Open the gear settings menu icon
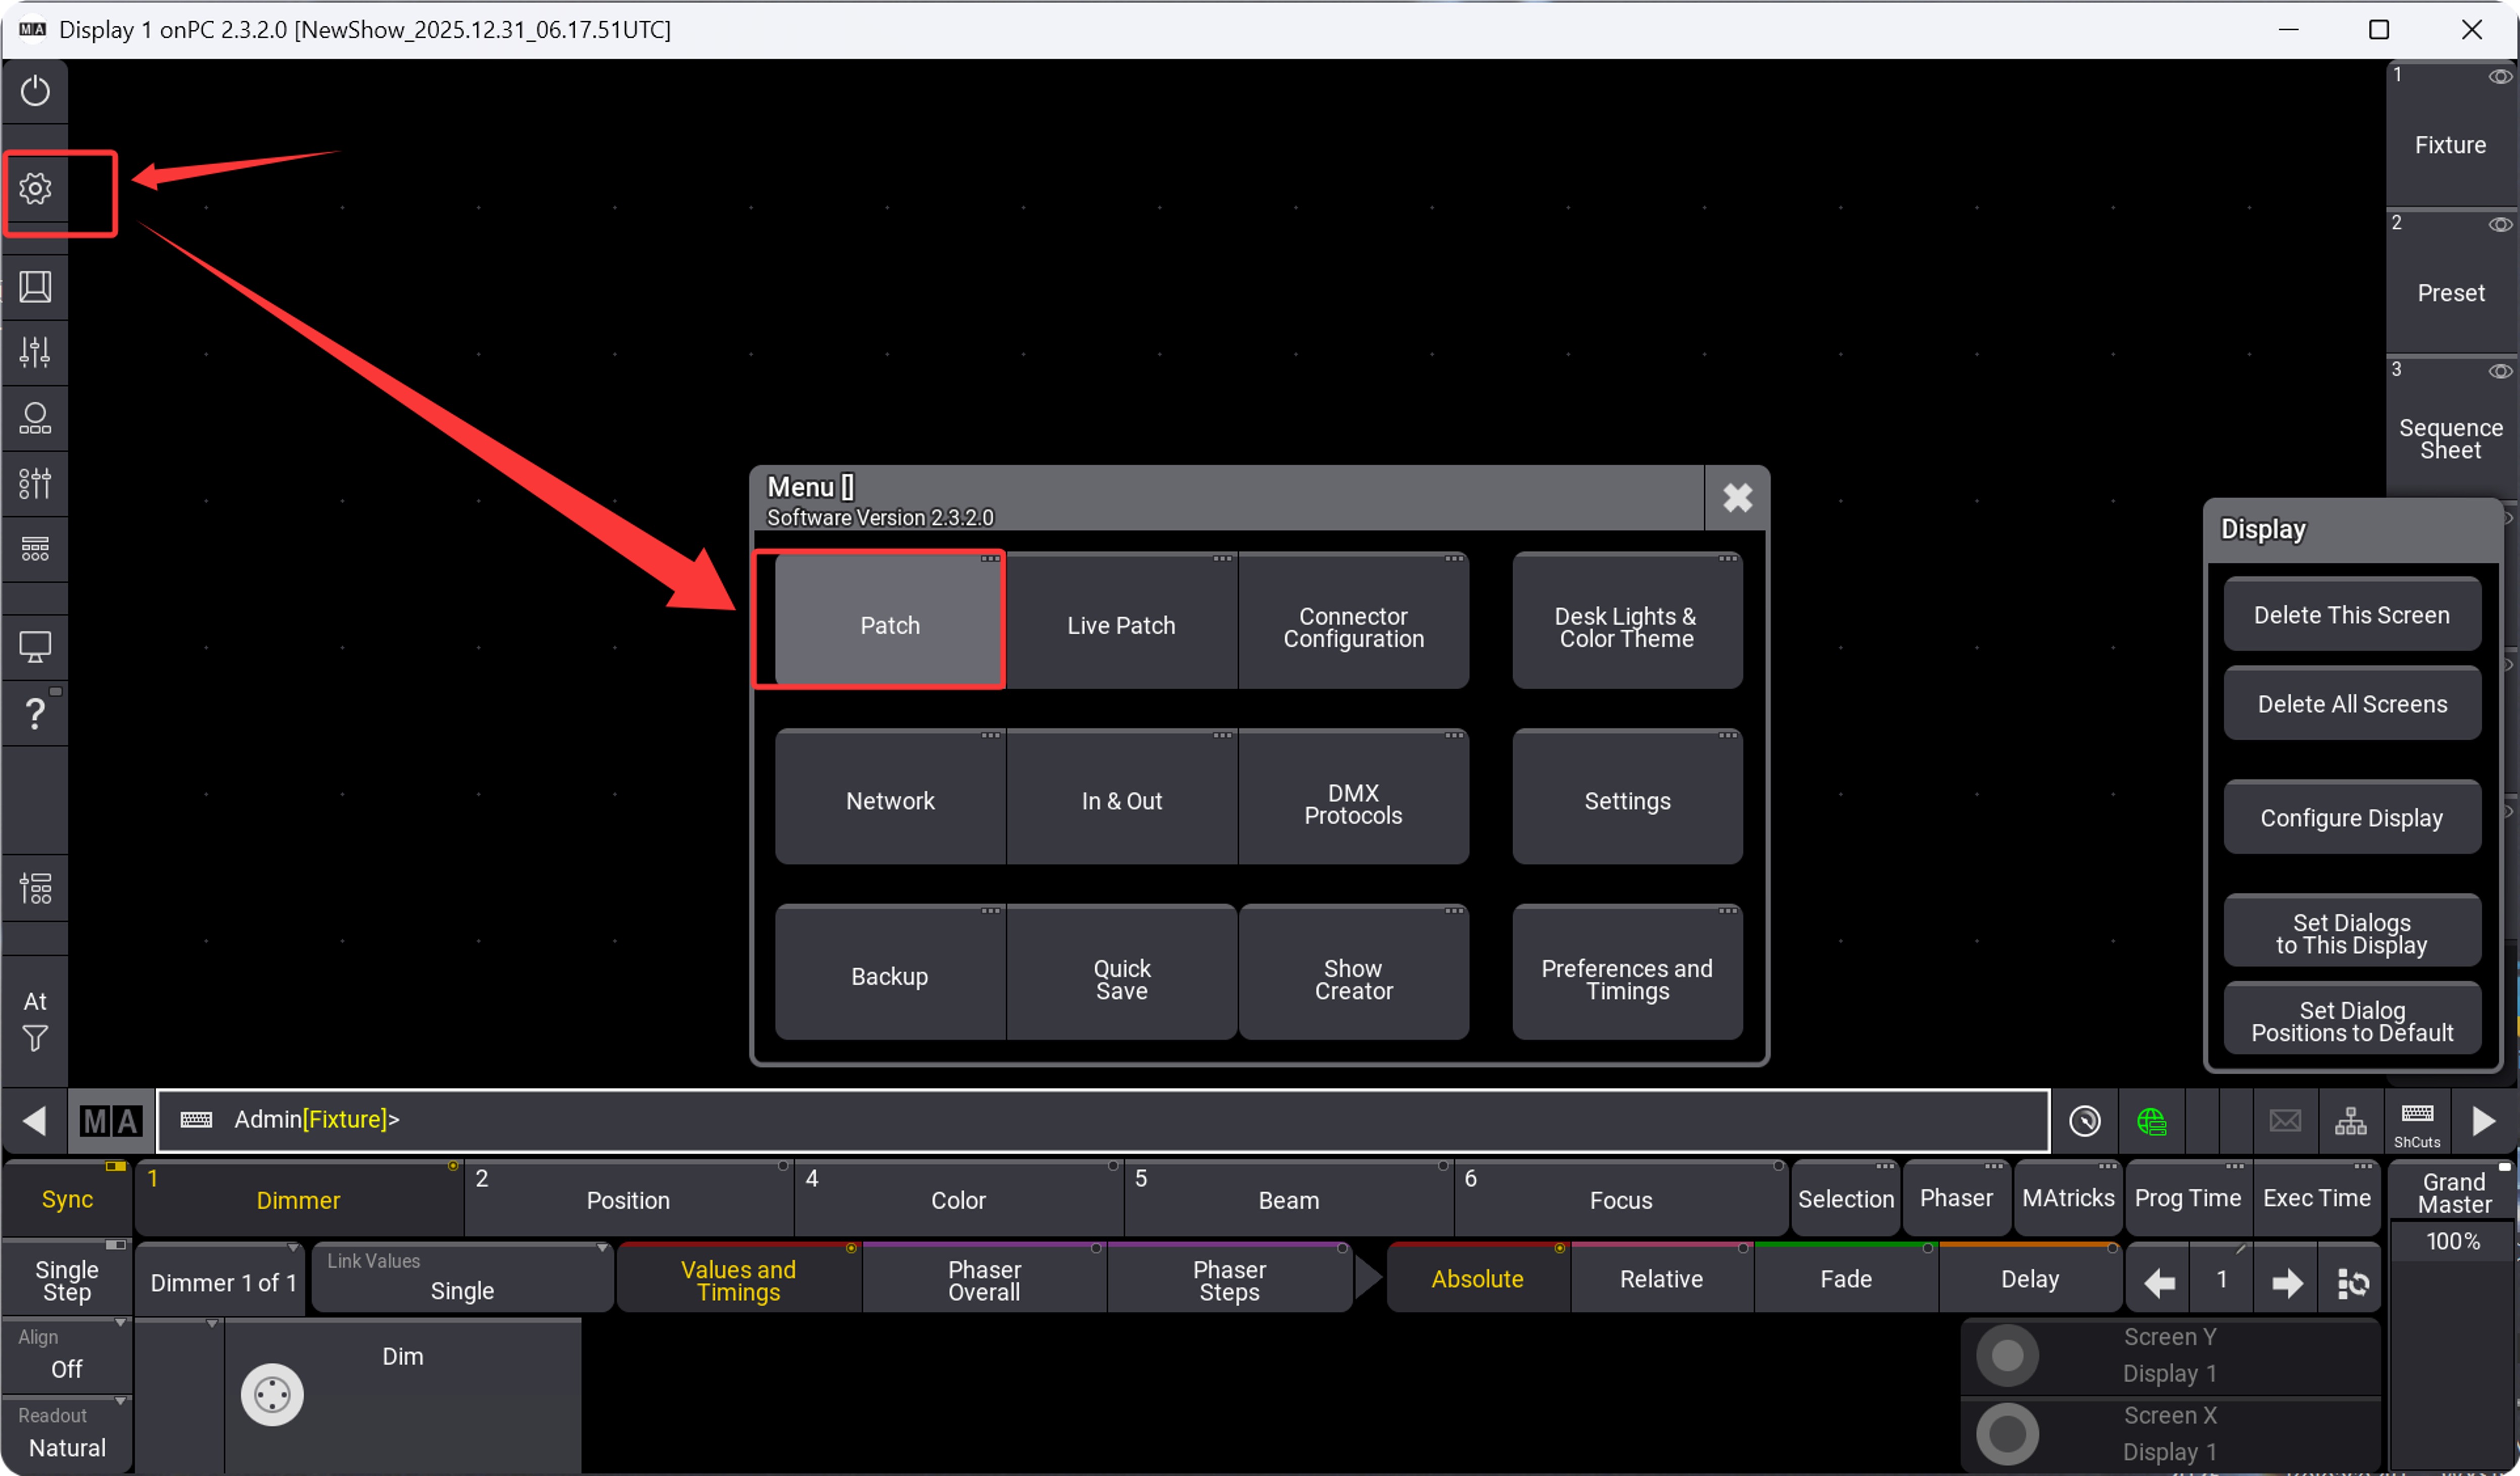 [x=35, y=189]
